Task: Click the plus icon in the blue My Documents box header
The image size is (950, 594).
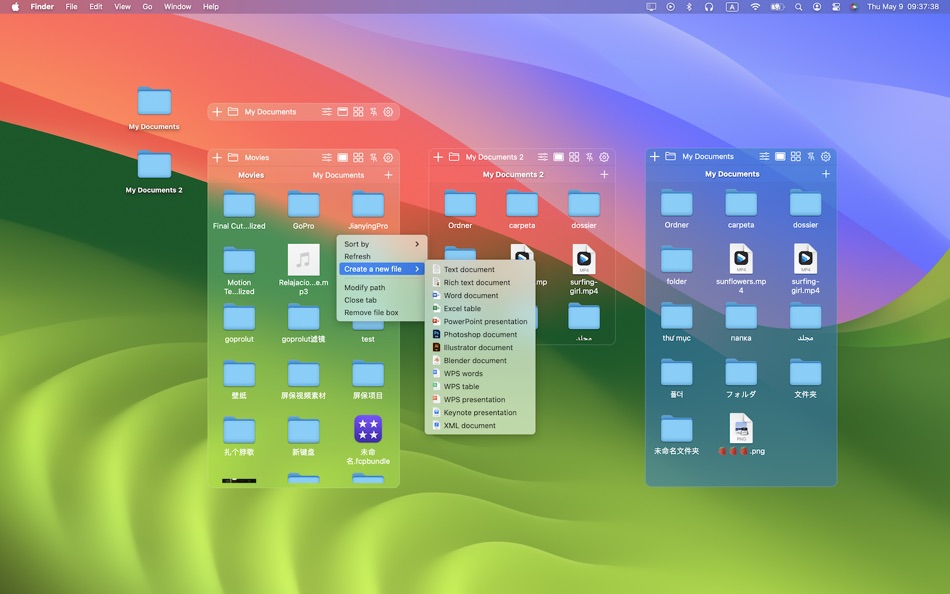Action: click(x=654, y=156)
